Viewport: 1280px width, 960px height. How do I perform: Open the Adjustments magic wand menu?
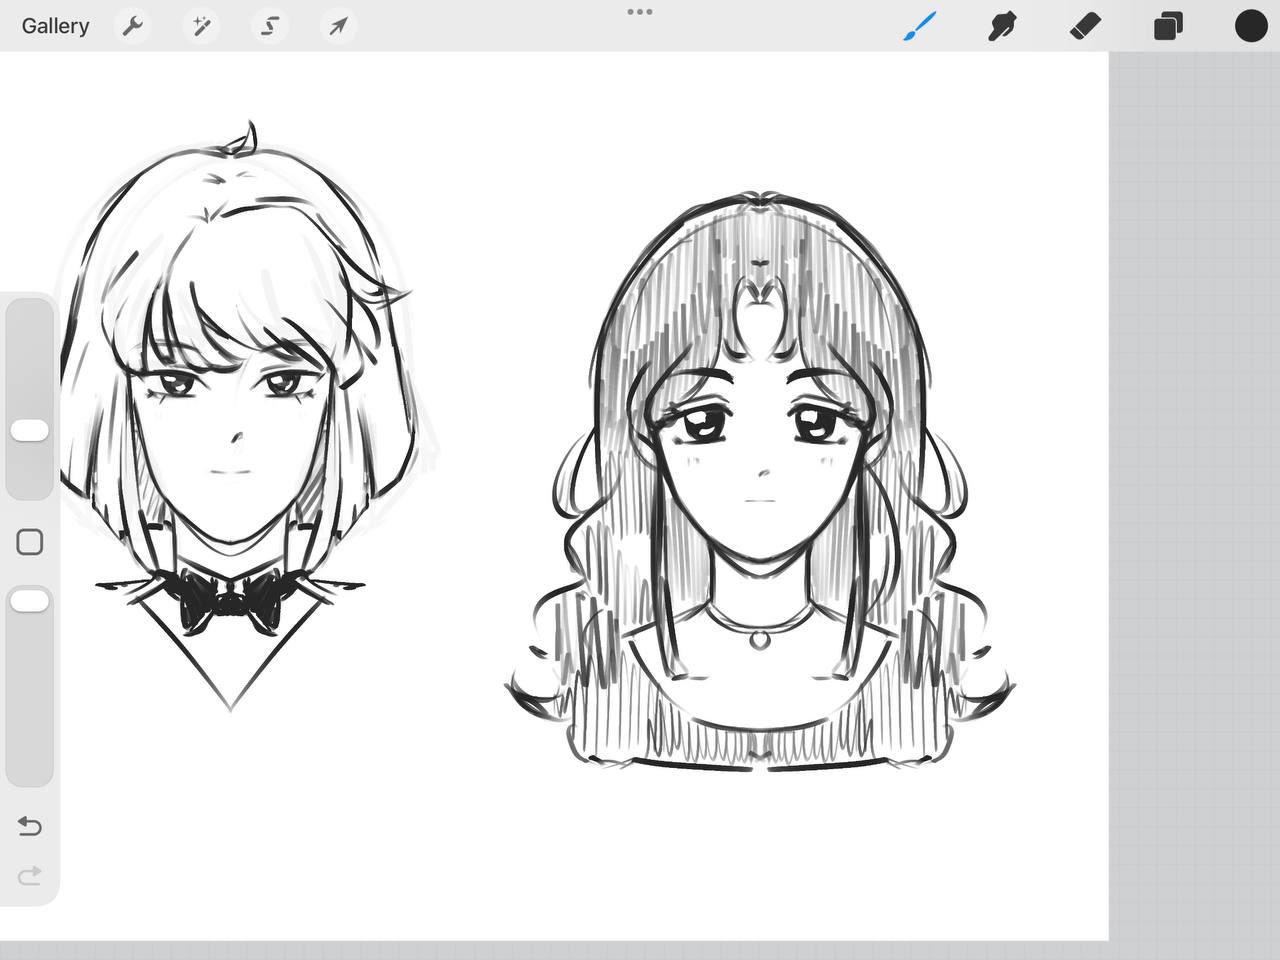[202, 26]
